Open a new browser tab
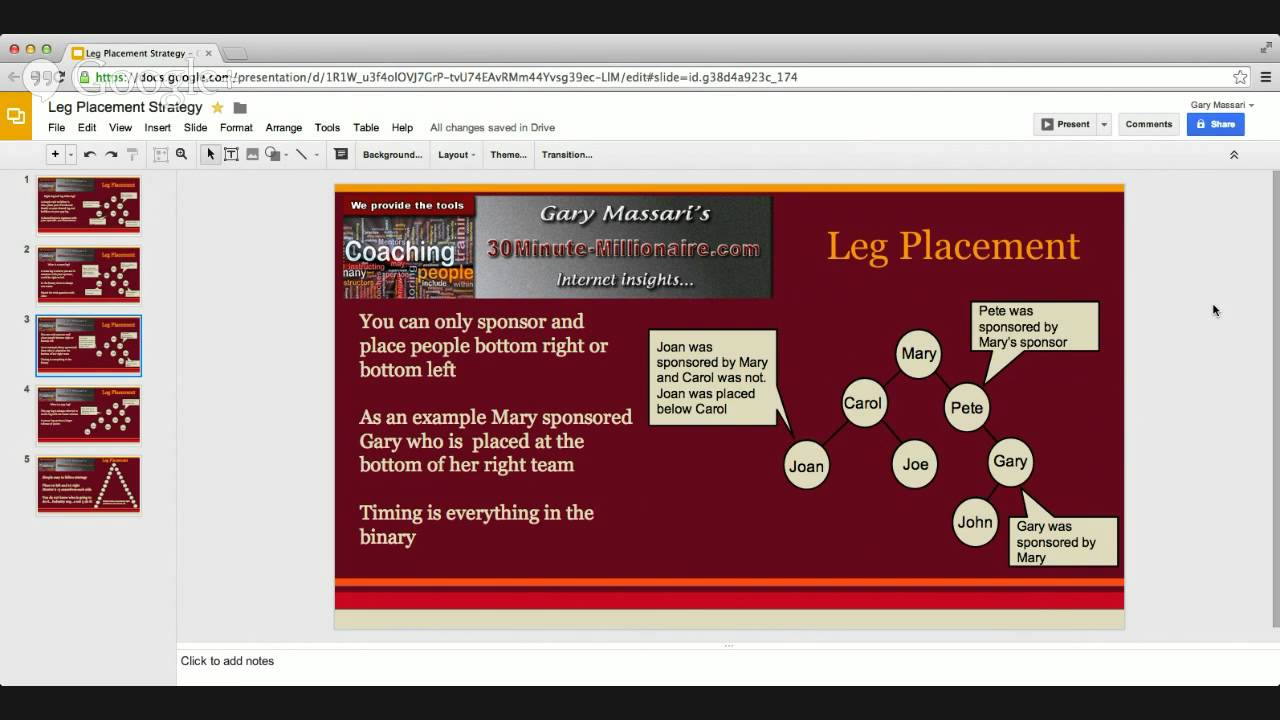 tap(235, 53)
